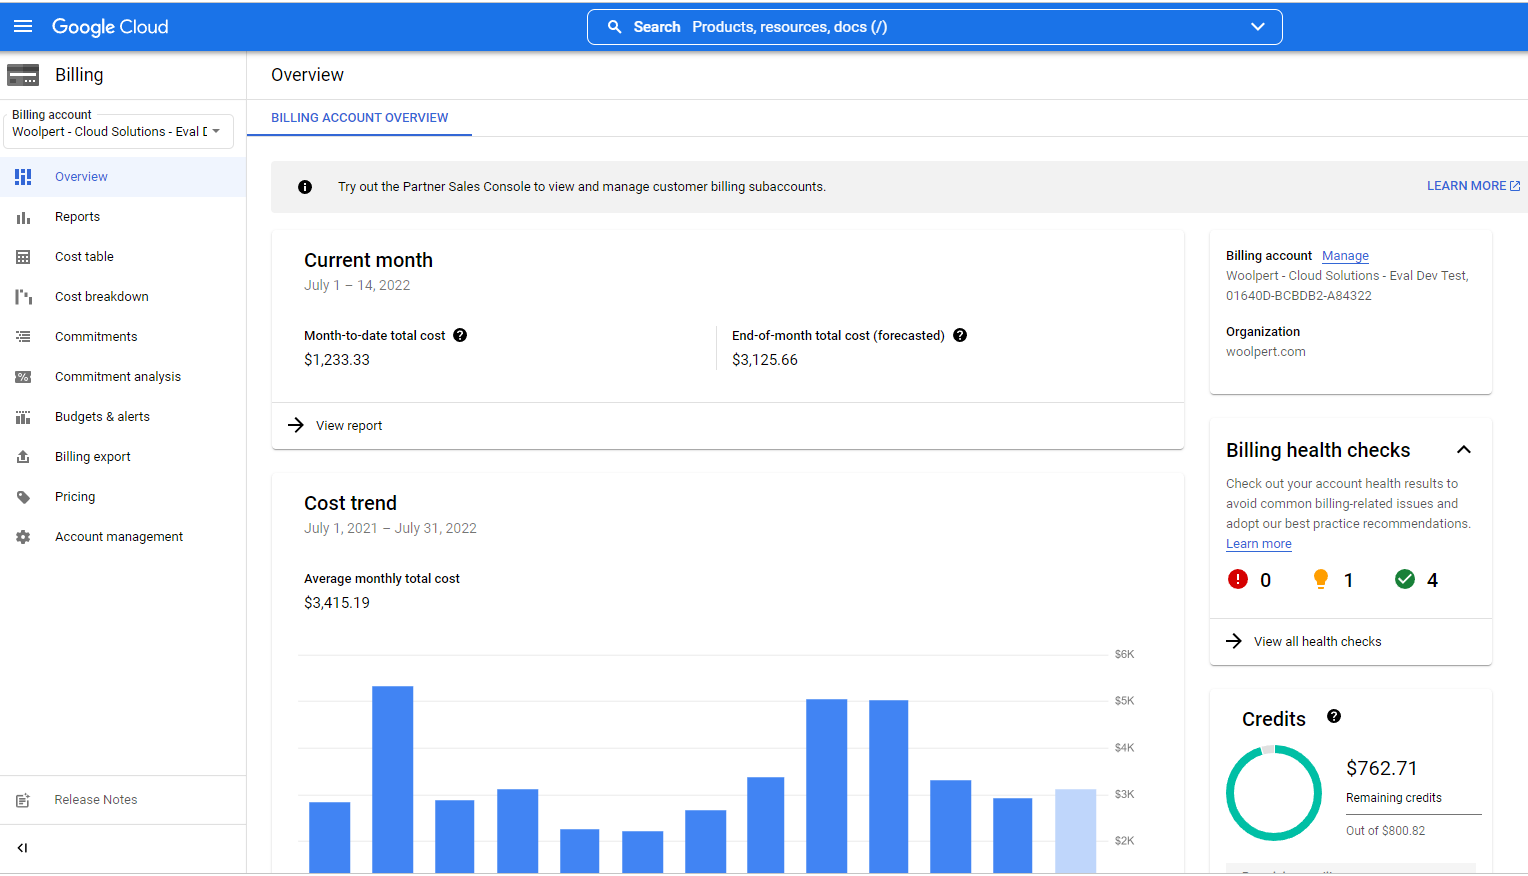Click the tallest bar in Cost trend chart
Image resolution: width=1528 pixels, height=876 pixels.
[392, 780]
